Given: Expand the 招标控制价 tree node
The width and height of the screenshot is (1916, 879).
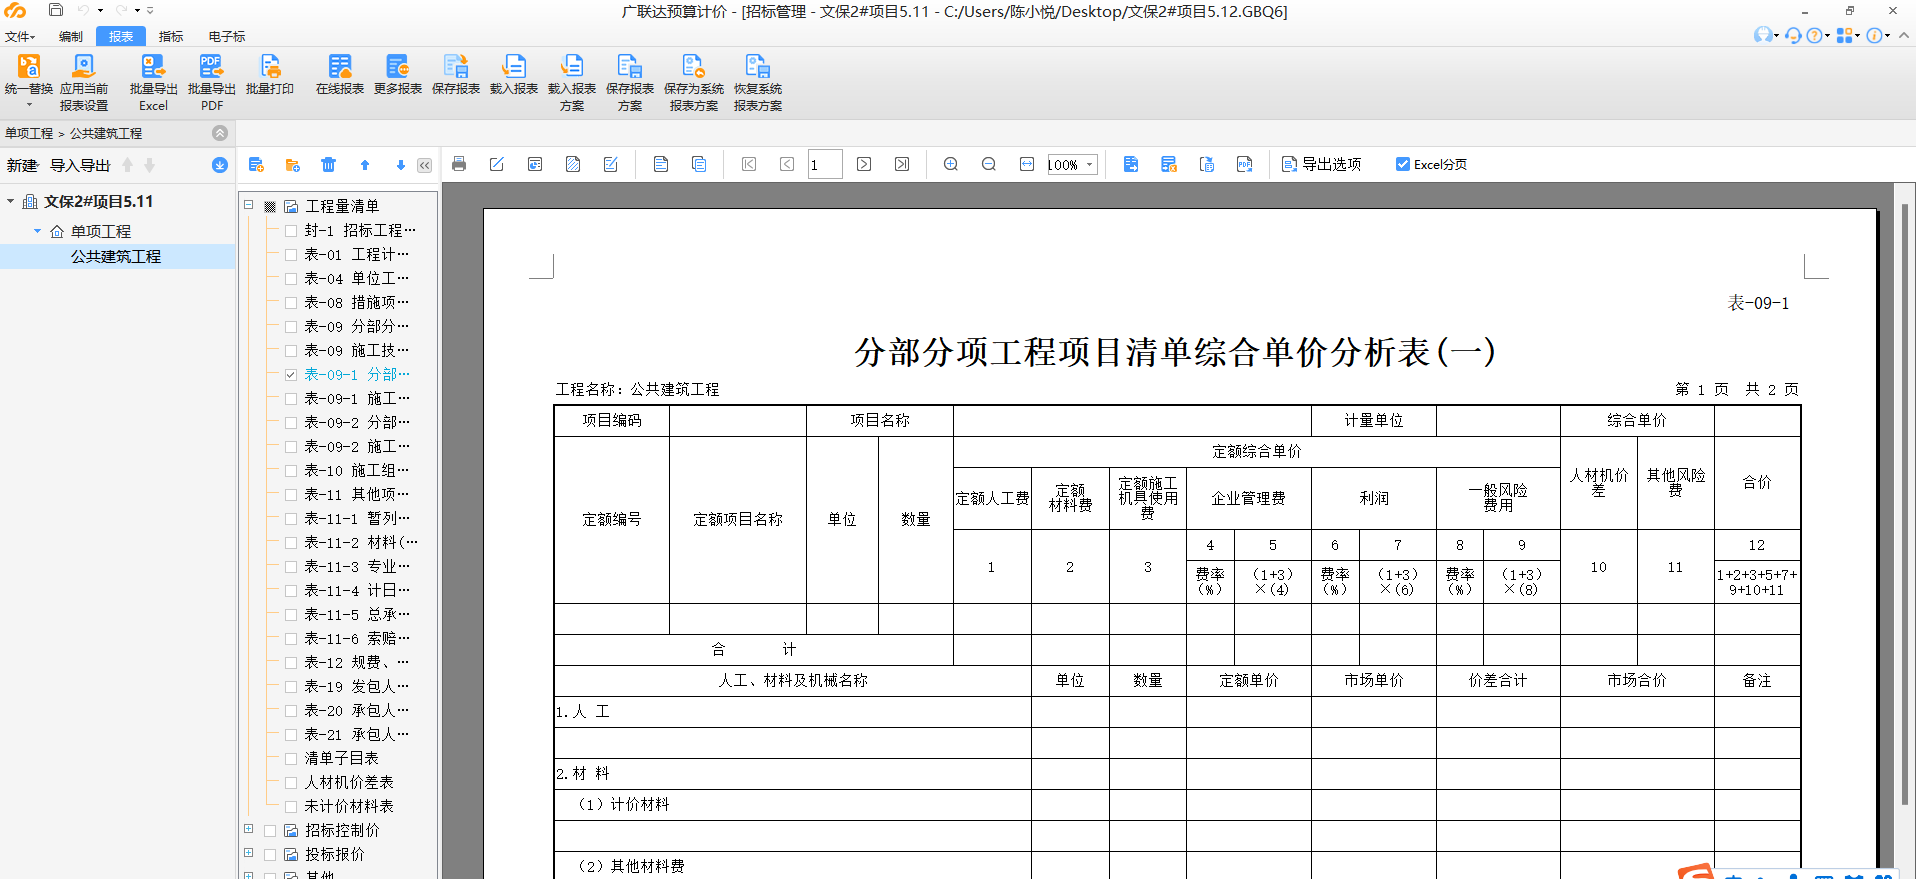Looking at the screenshot, I should [x=249, y=829].
